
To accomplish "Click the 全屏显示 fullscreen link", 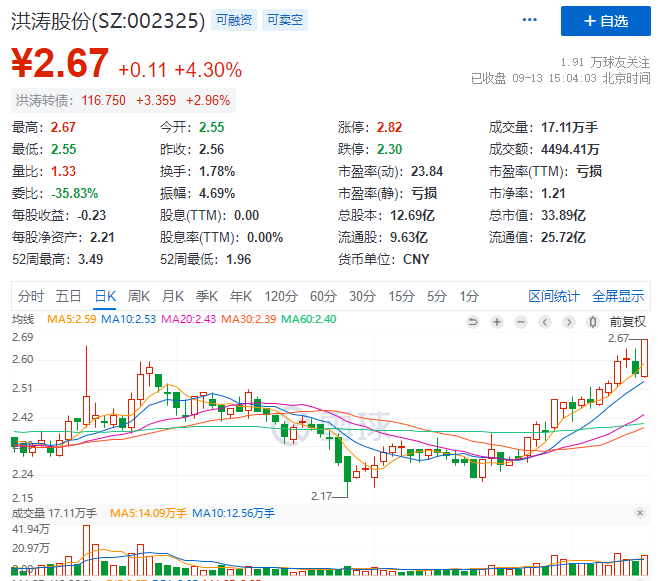I will [x=618, y=296].
